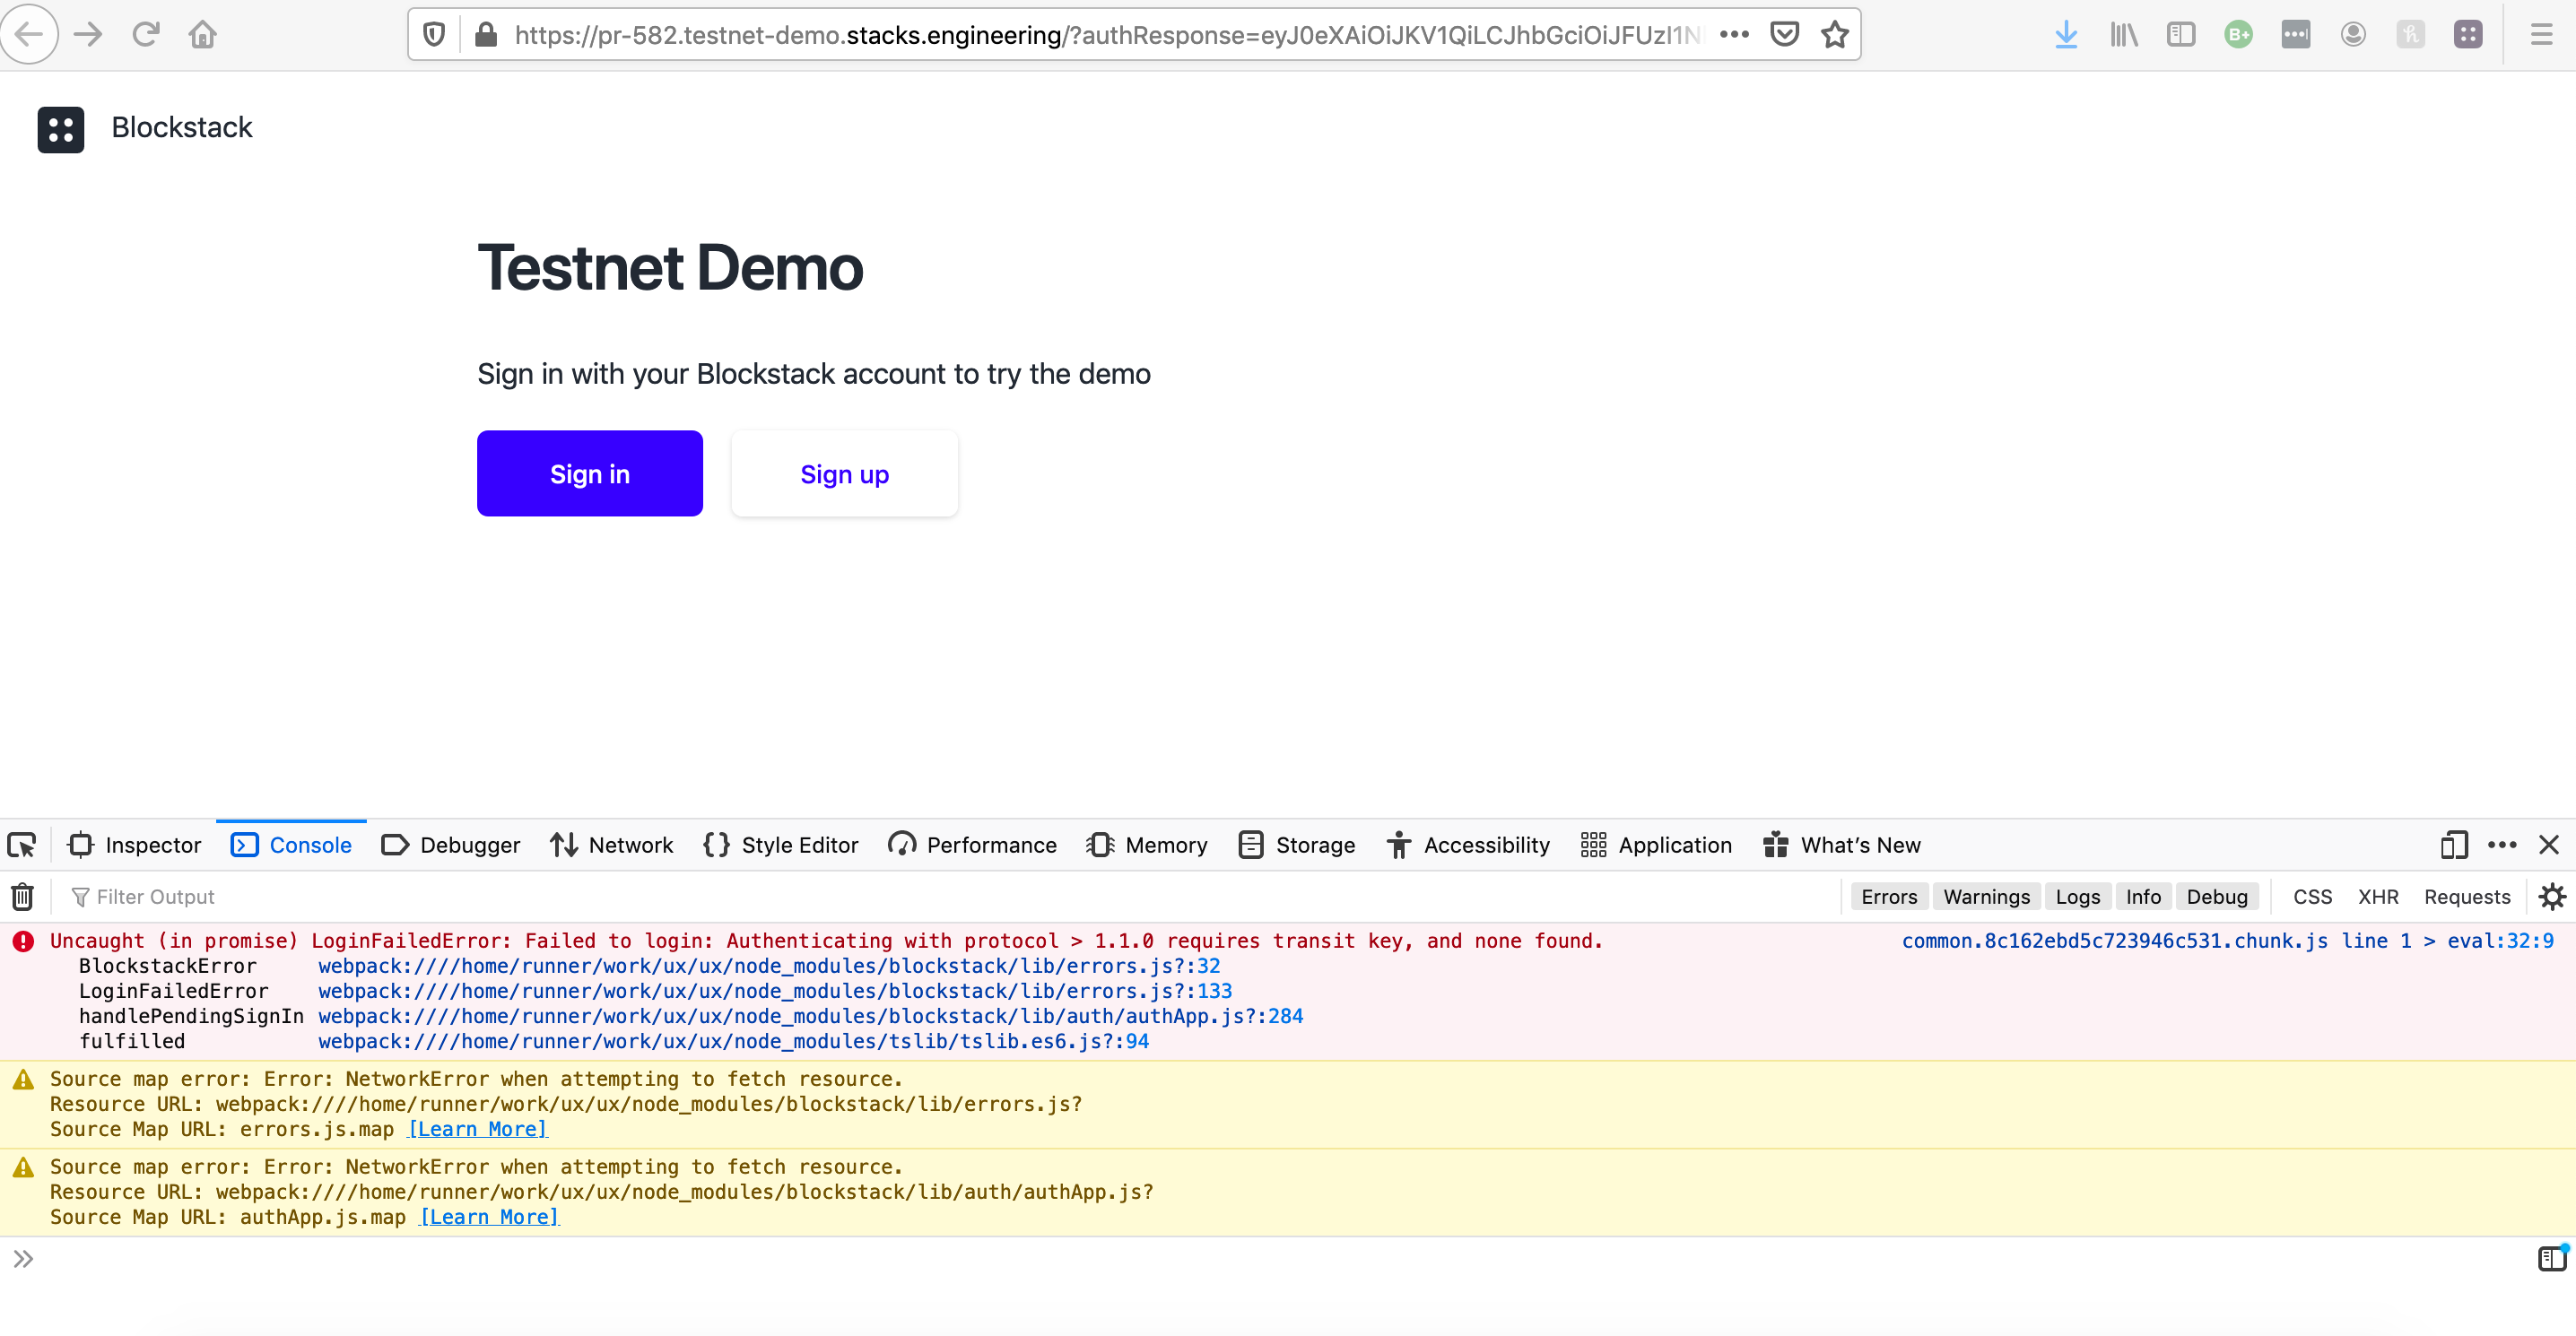Viewport: 2576px width, 1336px height.
Task: Switch to the Network tab in DevTools
Action: coord(611,845)
